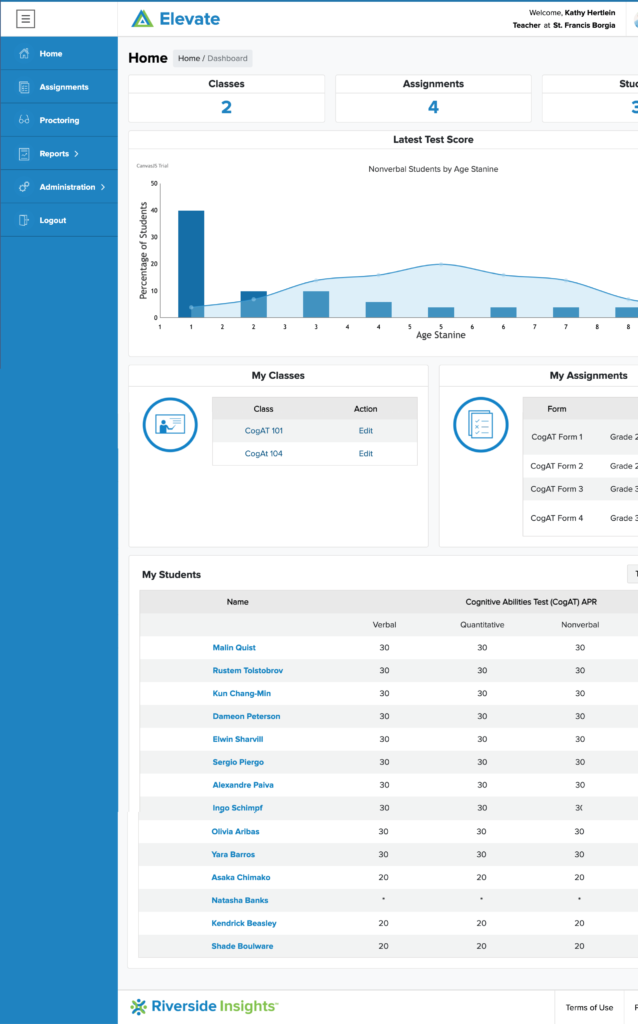Click the Class column header in My Classes
The width and height of the screenshot is (638, 1024).
[263, 409]
